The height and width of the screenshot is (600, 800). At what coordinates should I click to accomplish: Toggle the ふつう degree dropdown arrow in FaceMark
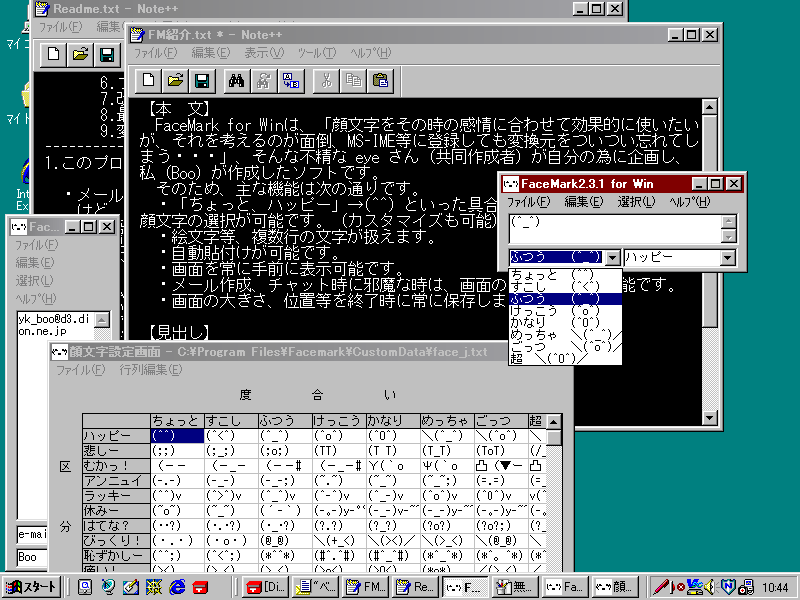coord(613,258)
